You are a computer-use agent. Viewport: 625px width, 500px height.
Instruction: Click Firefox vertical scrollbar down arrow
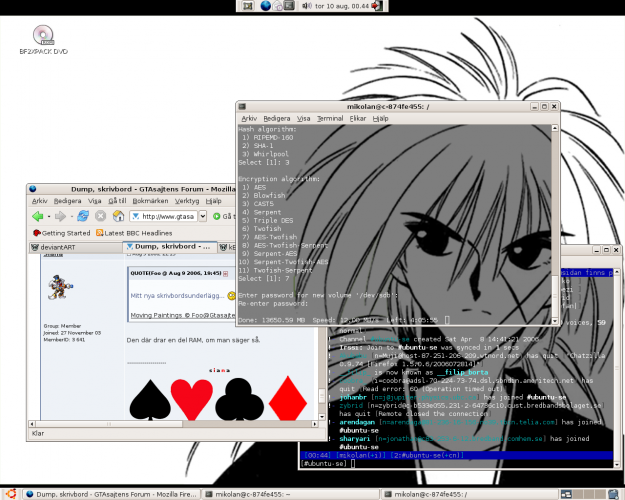[x=322, y=417]
